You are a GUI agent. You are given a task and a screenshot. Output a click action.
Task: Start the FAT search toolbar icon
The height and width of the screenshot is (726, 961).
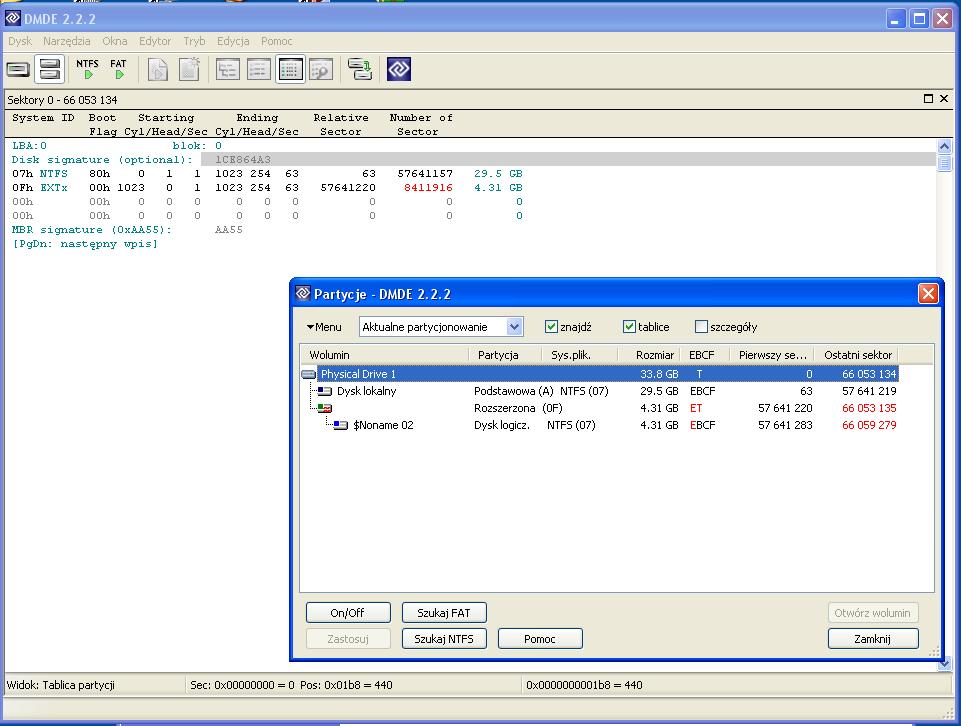118,69
